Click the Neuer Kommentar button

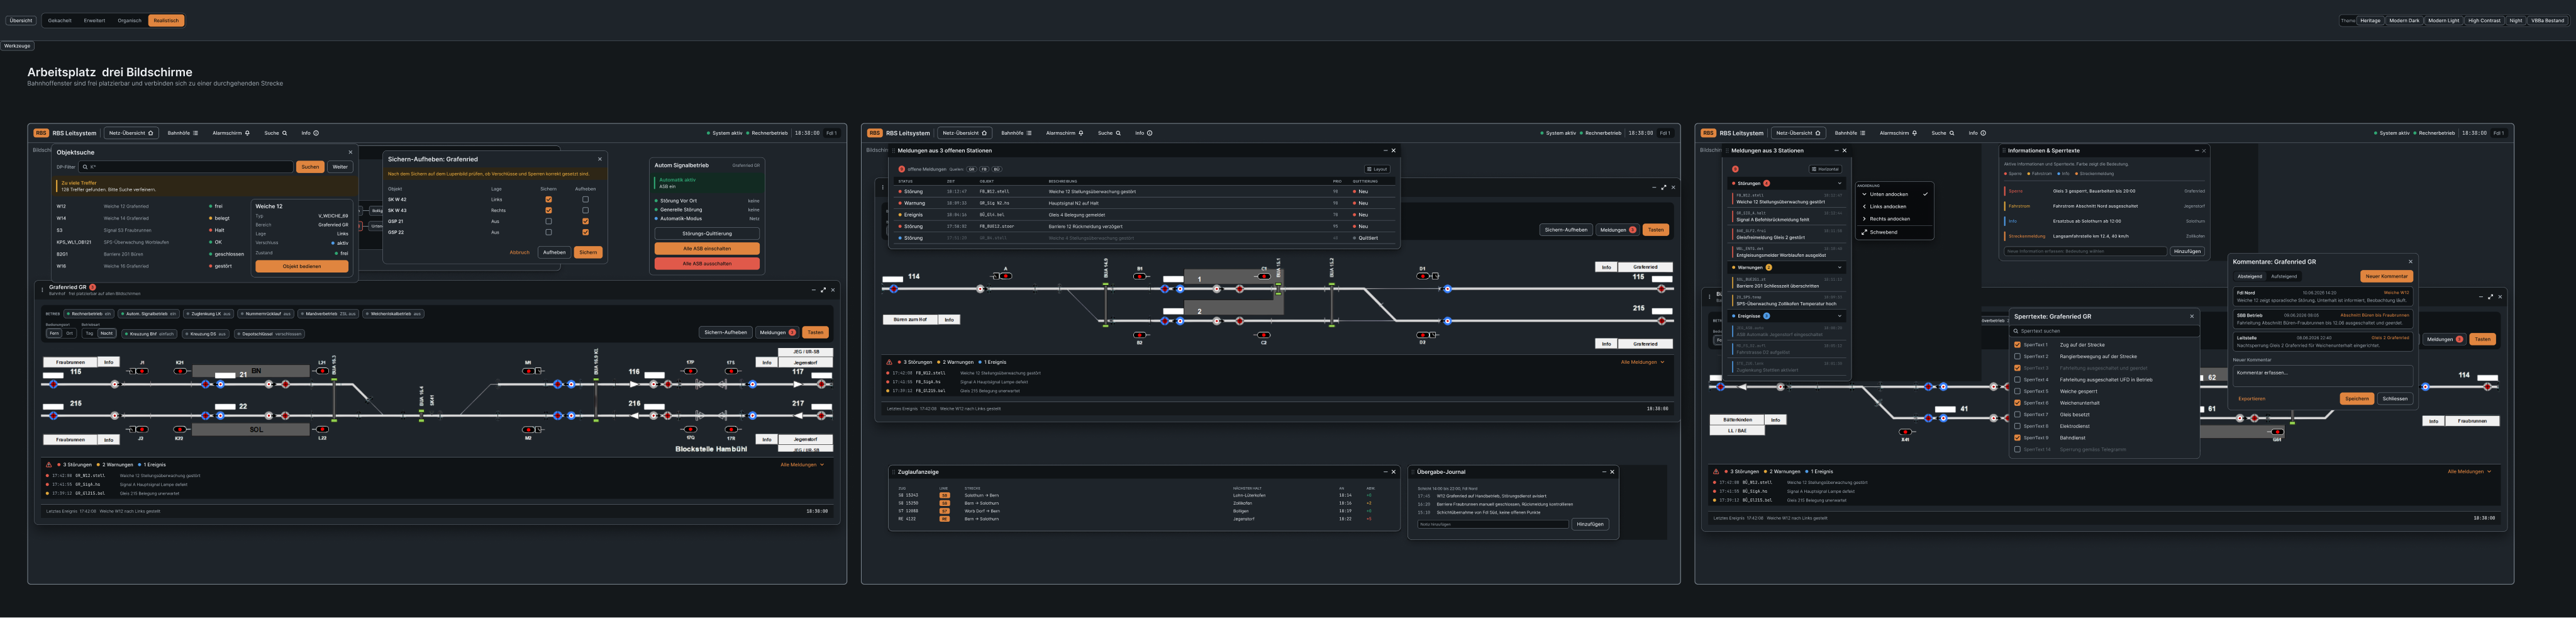[2387, 276]
